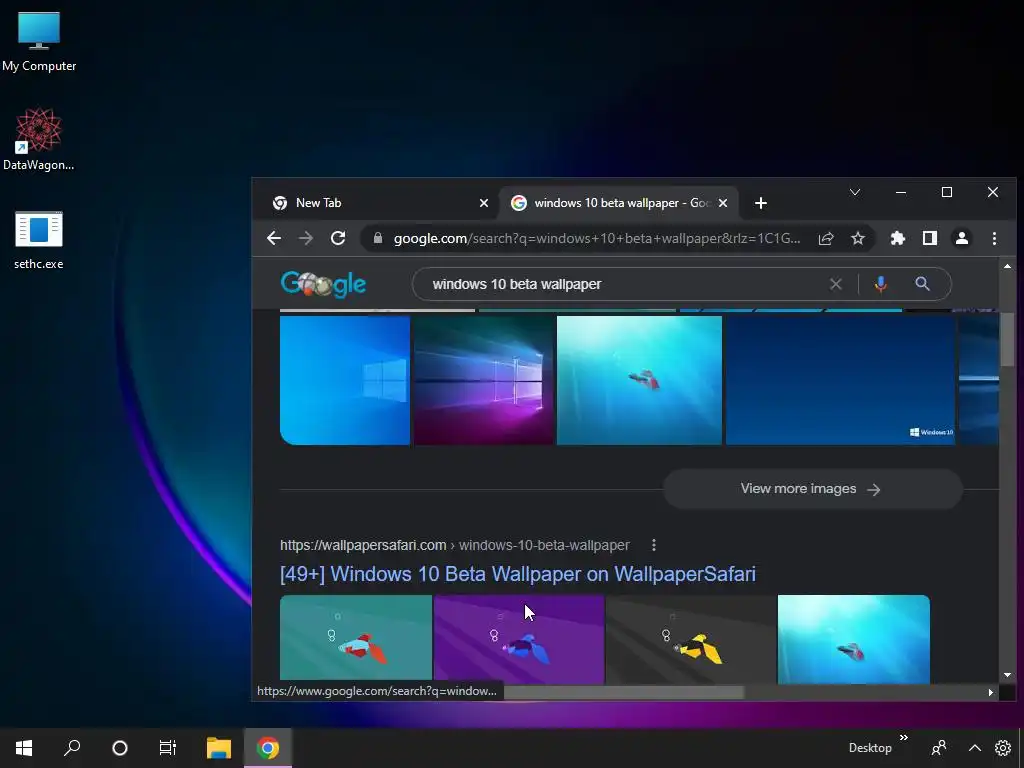Open the tray settings gear icon
The image size is (1024, 768).
pyautogui.click(x=1003, y=748)
